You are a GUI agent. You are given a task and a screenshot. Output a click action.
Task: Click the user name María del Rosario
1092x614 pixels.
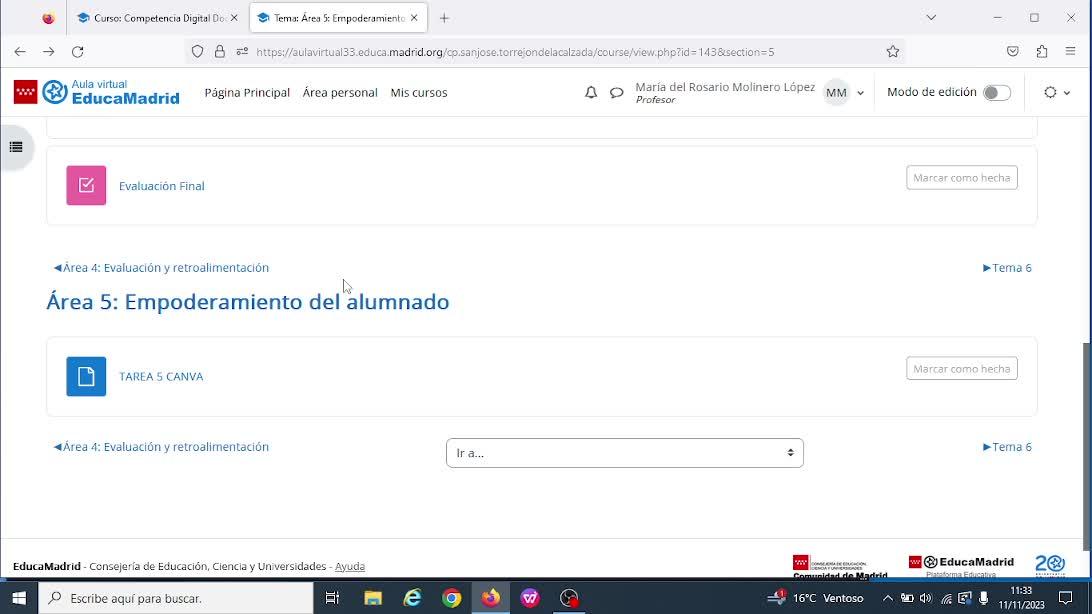point(725,87)
